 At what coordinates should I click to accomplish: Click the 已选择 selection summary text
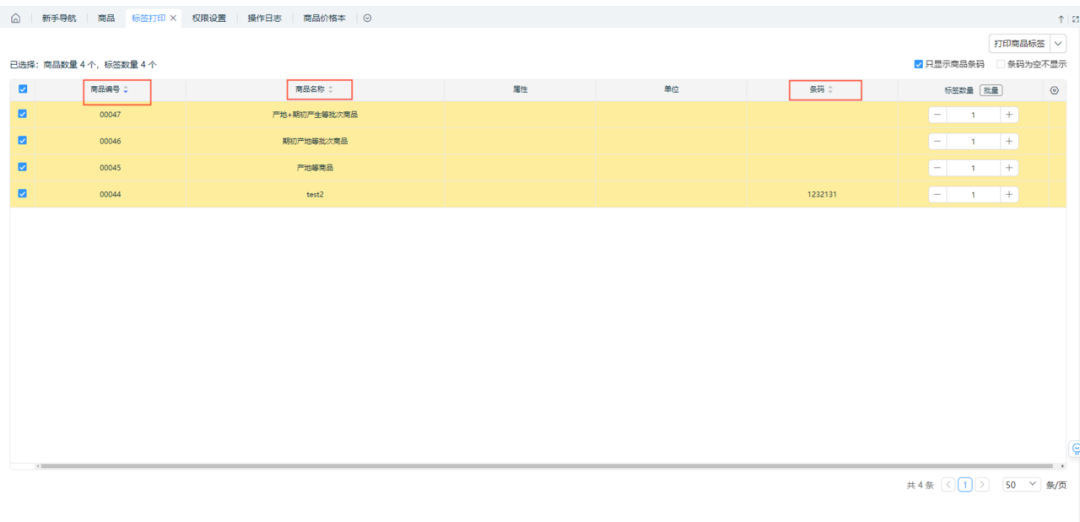[x=83, y=65]
